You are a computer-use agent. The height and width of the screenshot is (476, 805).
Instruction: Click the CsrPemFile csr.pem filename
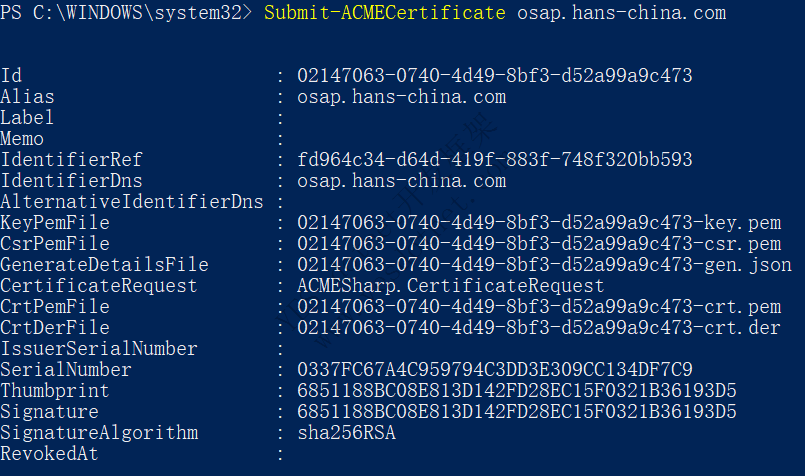(x=539, y=244)
